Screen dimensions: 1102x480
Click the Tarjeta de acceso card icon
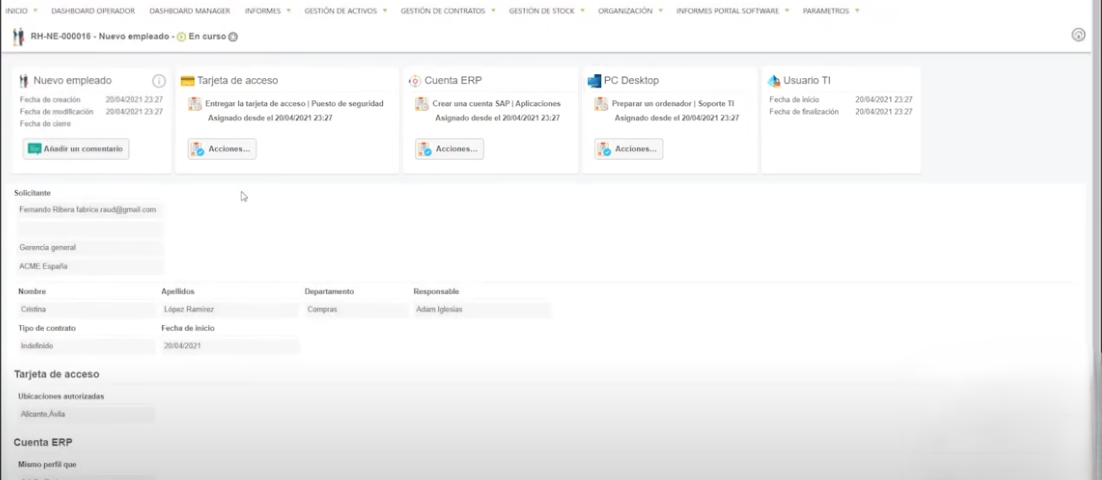188,81
